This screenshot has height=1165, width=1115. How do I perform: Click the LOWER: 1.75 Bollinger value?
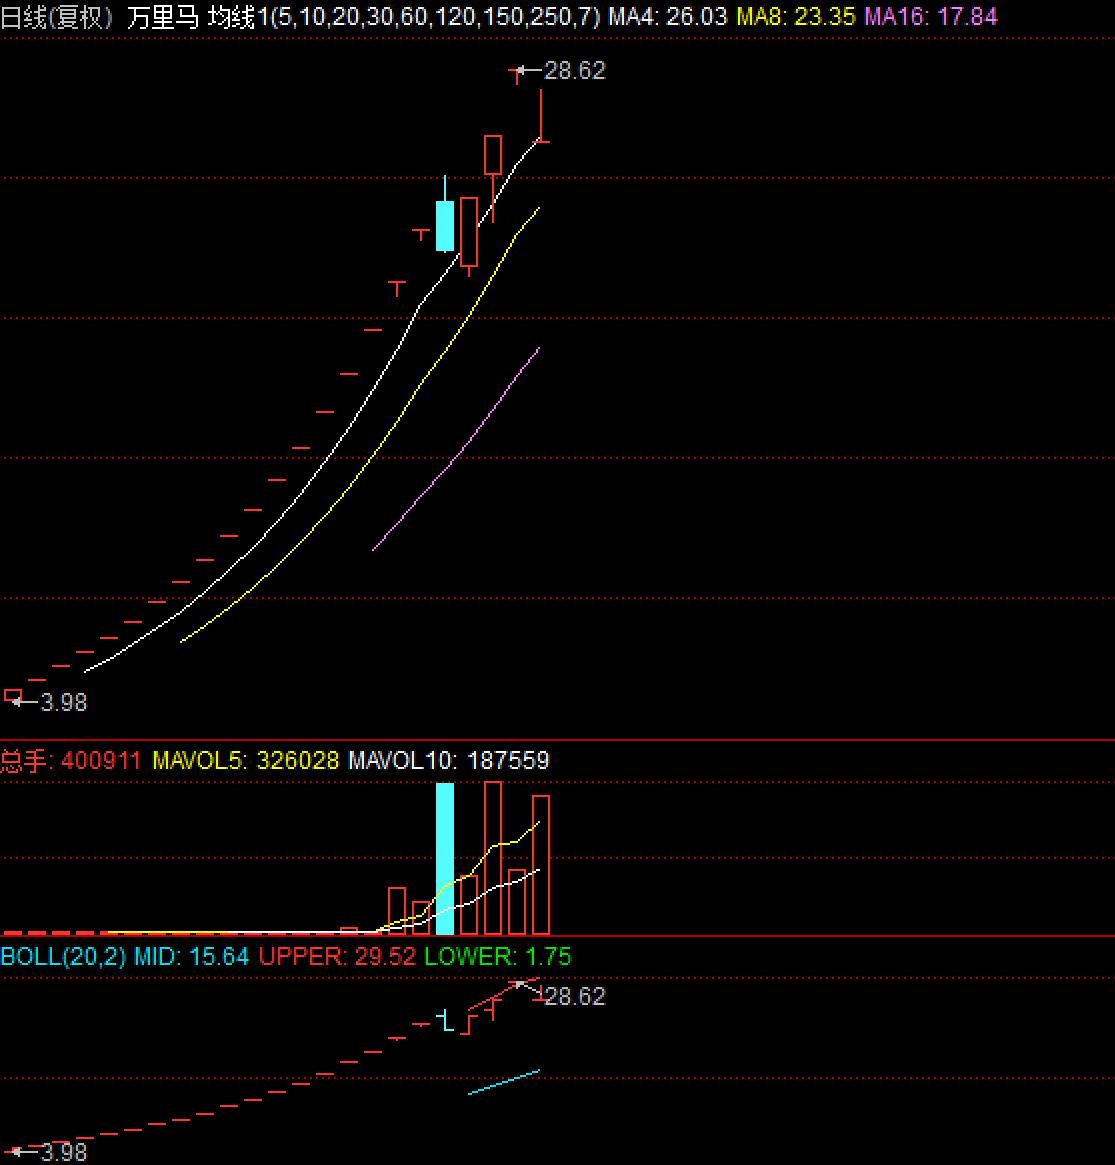[x=498, y=956]
